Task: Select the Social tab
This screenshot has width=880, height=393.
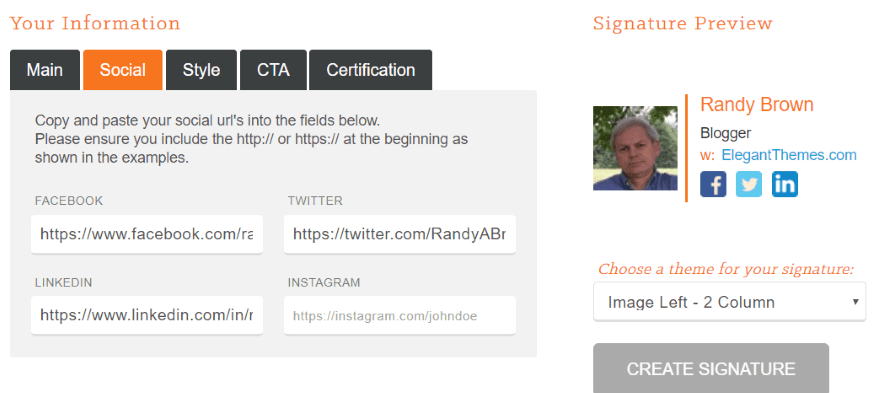Action: (123, 70)
